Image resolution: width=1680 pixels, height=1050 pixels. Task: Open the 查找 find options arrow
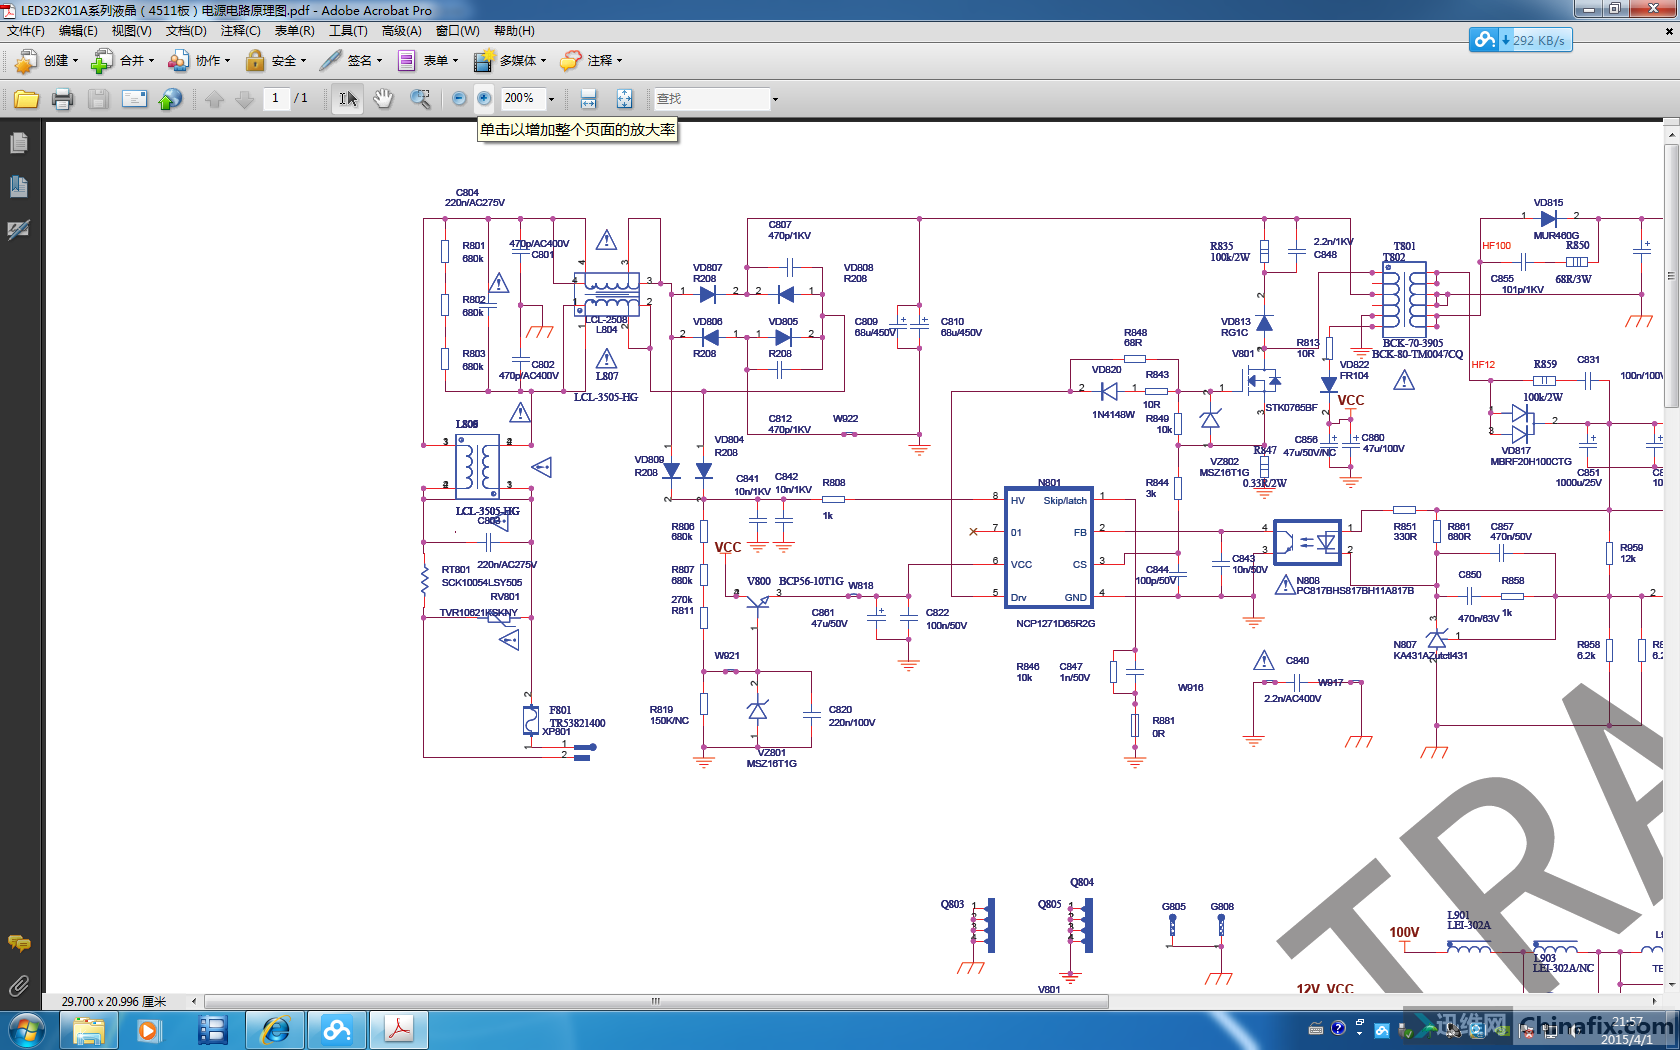pos(775,99)
